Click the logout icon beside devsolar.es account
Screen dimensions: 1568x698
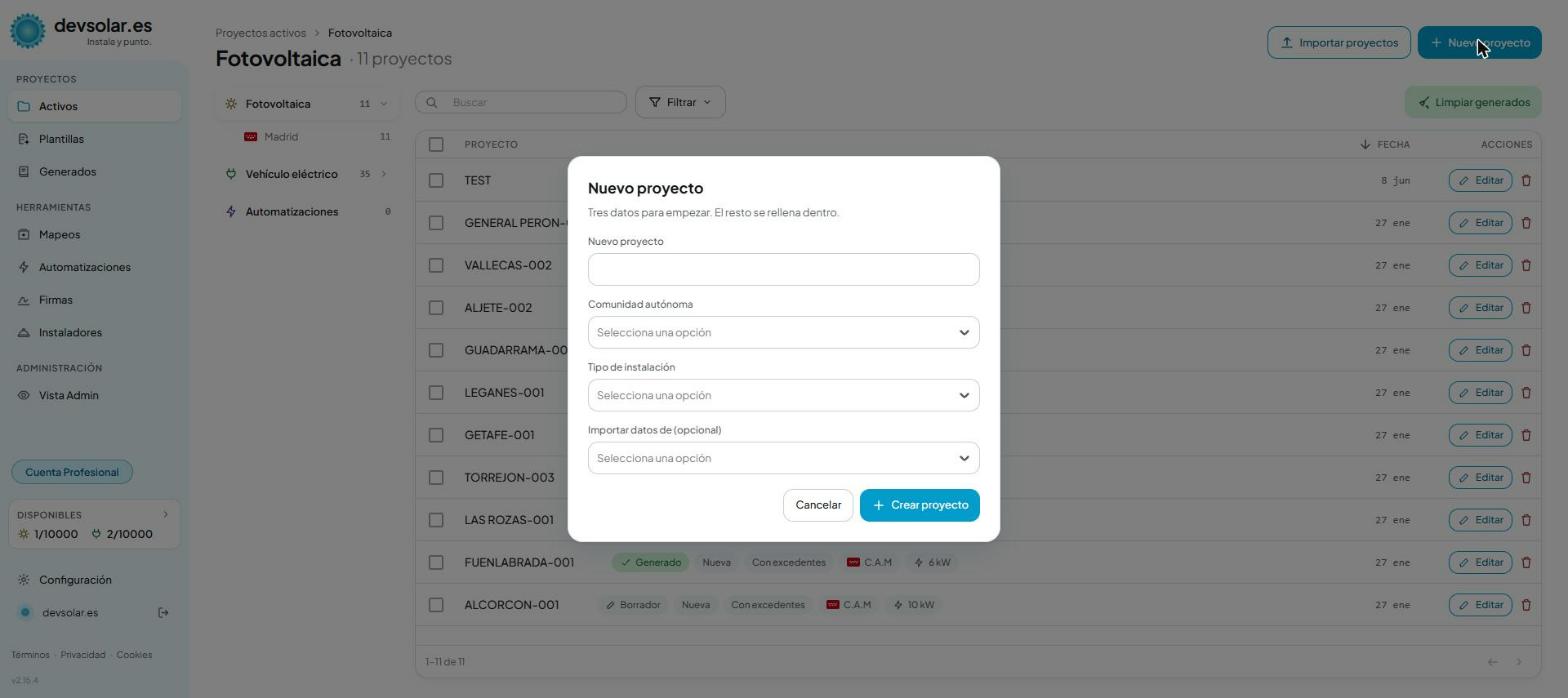pyautogui.click(x=164, y=613)
